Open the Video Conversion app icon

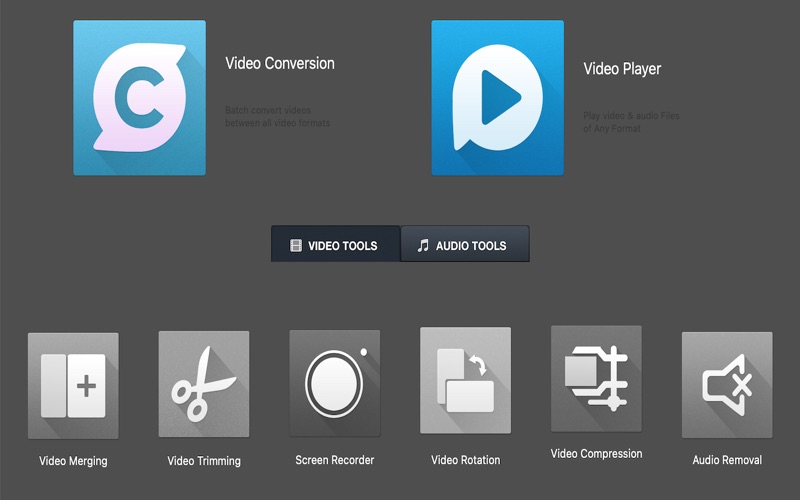coord(139,98)
